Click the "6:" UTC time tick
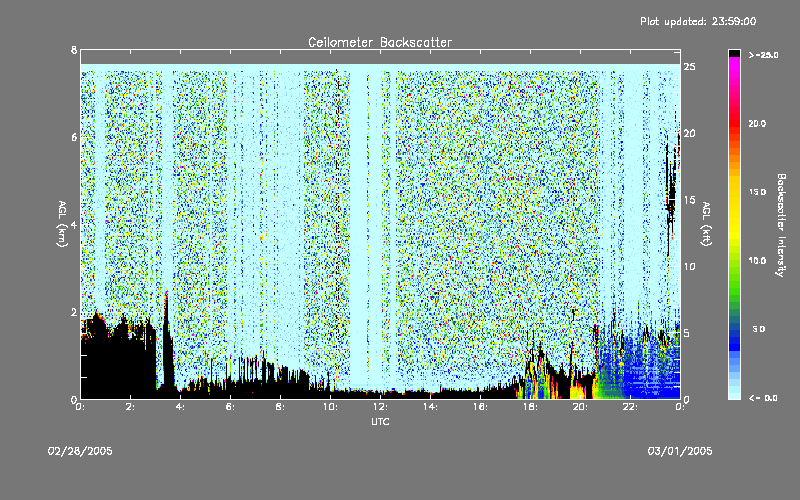 [231, 407]
